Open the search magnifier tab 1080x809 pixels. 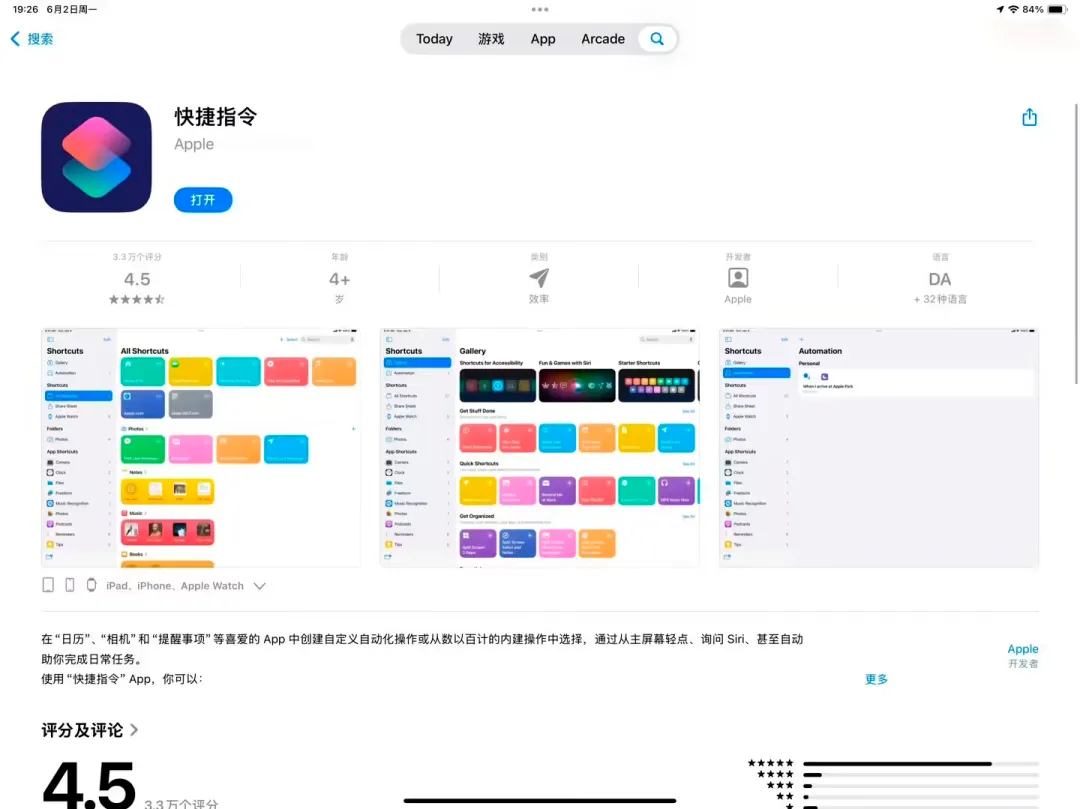pyautogui.click(x=657, y=39)
